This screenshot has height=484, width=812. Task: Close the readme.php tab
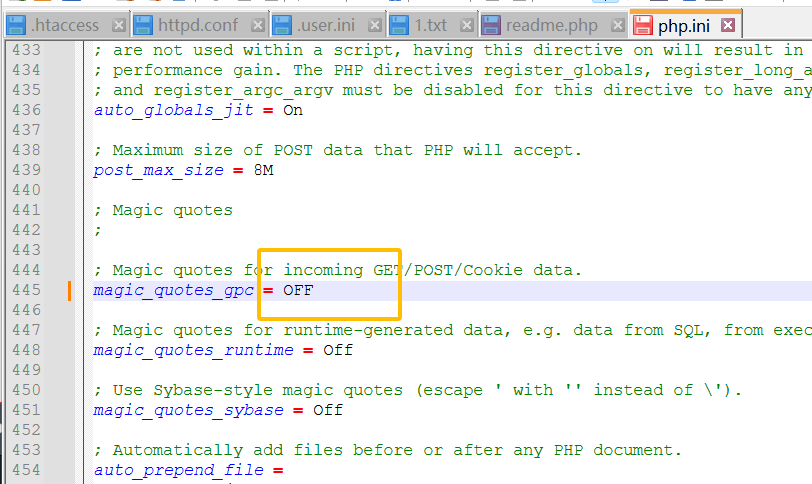tap(618, 25)
